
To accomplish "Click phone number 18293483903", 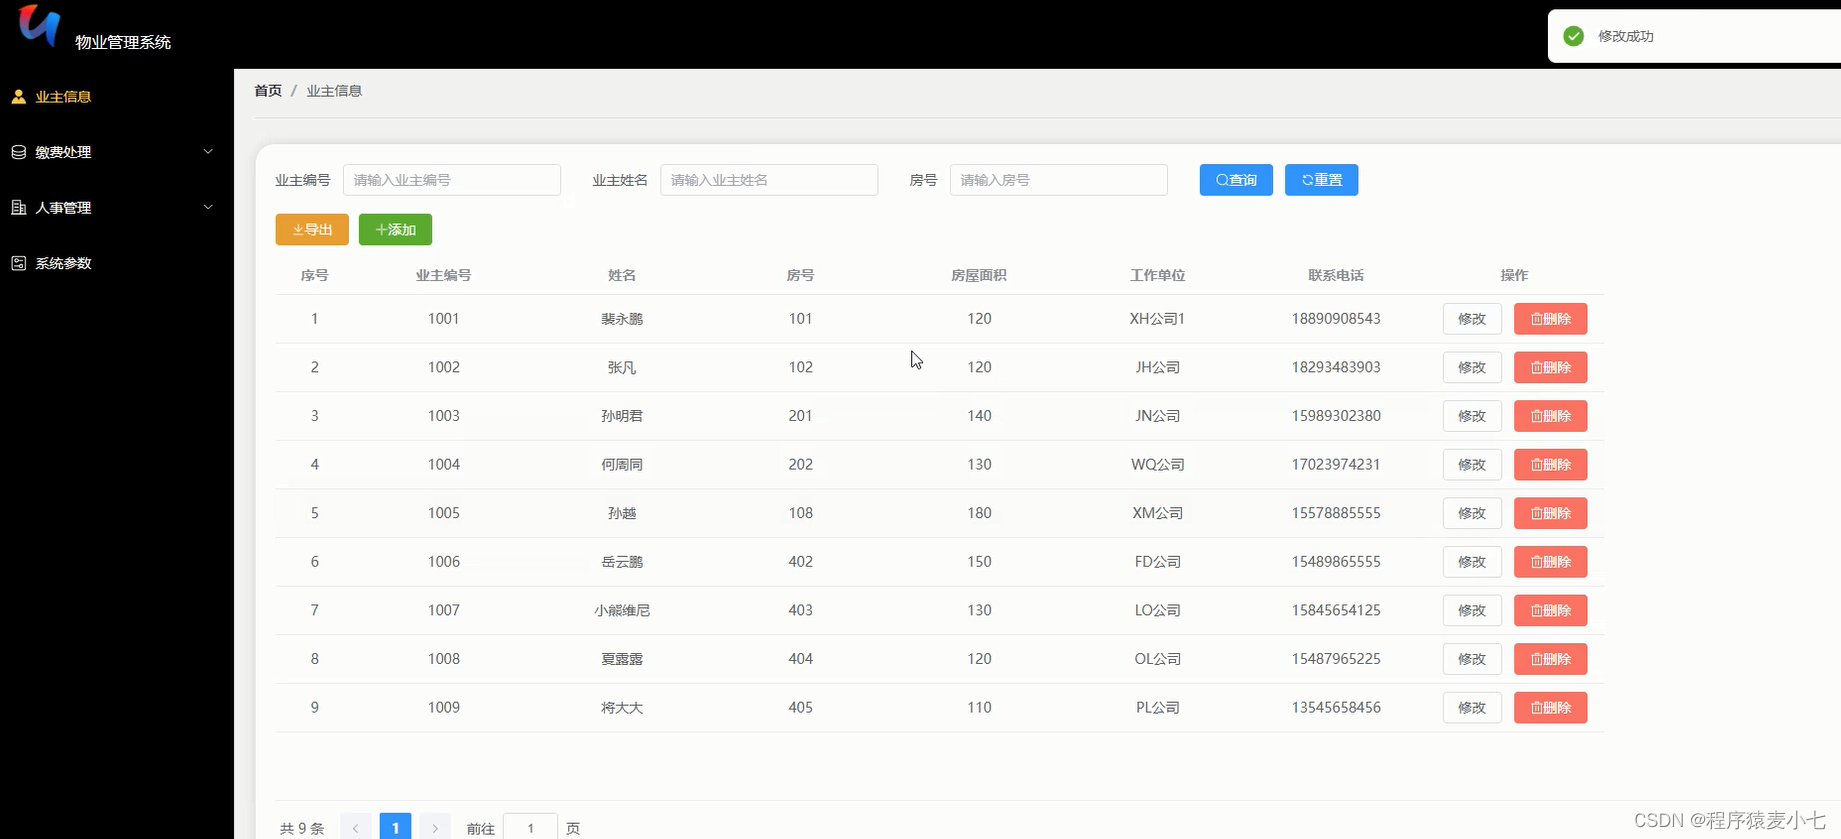I will (1336, 368).
